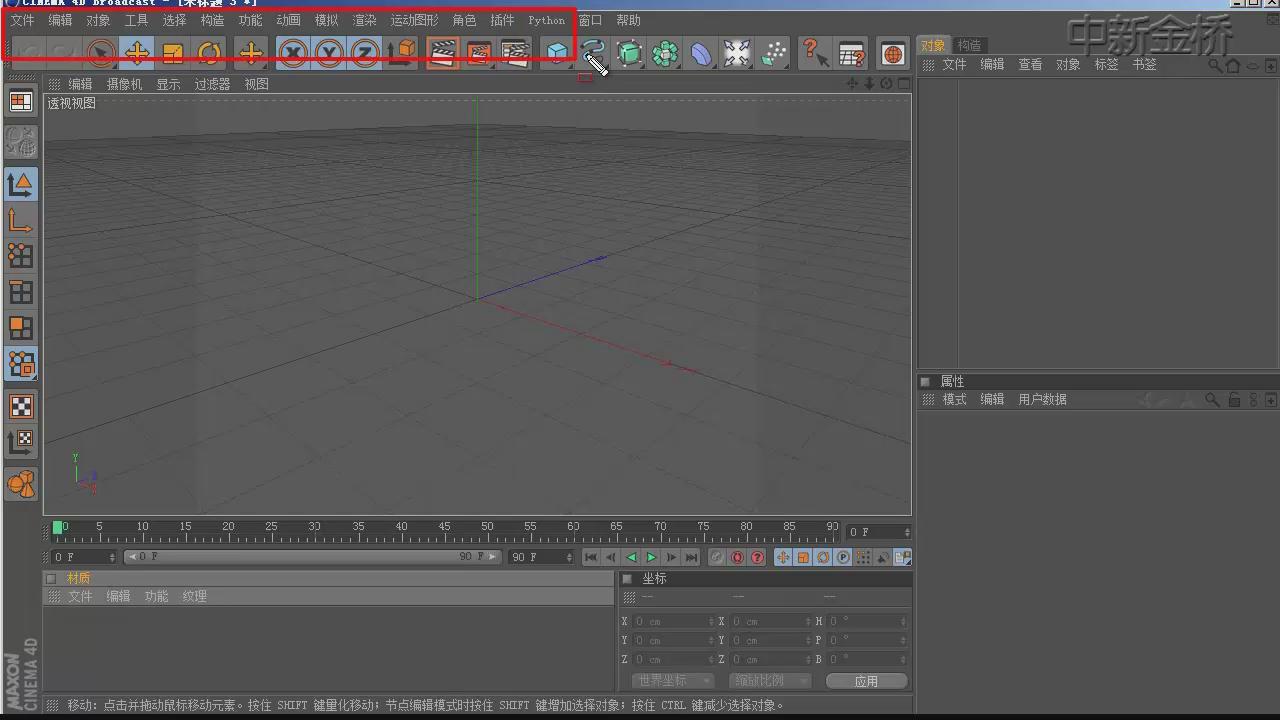Image resolution: width=1280 pixels, height=720 pixels.
Task: Click the green playhead at frame 0
Action: [58, 528]
